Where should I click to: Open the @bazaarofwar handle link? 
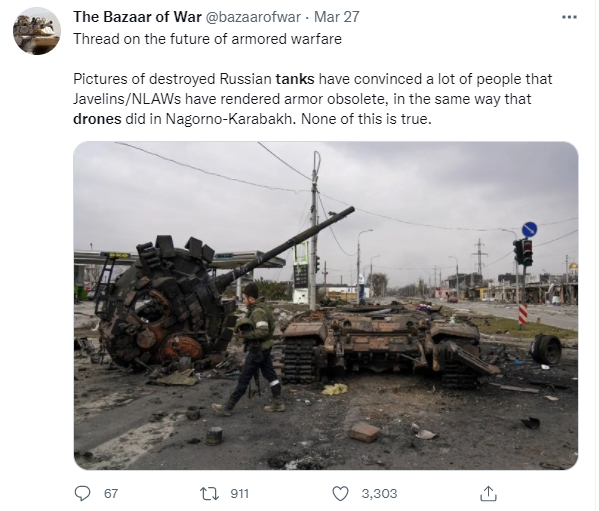[253, 17]
